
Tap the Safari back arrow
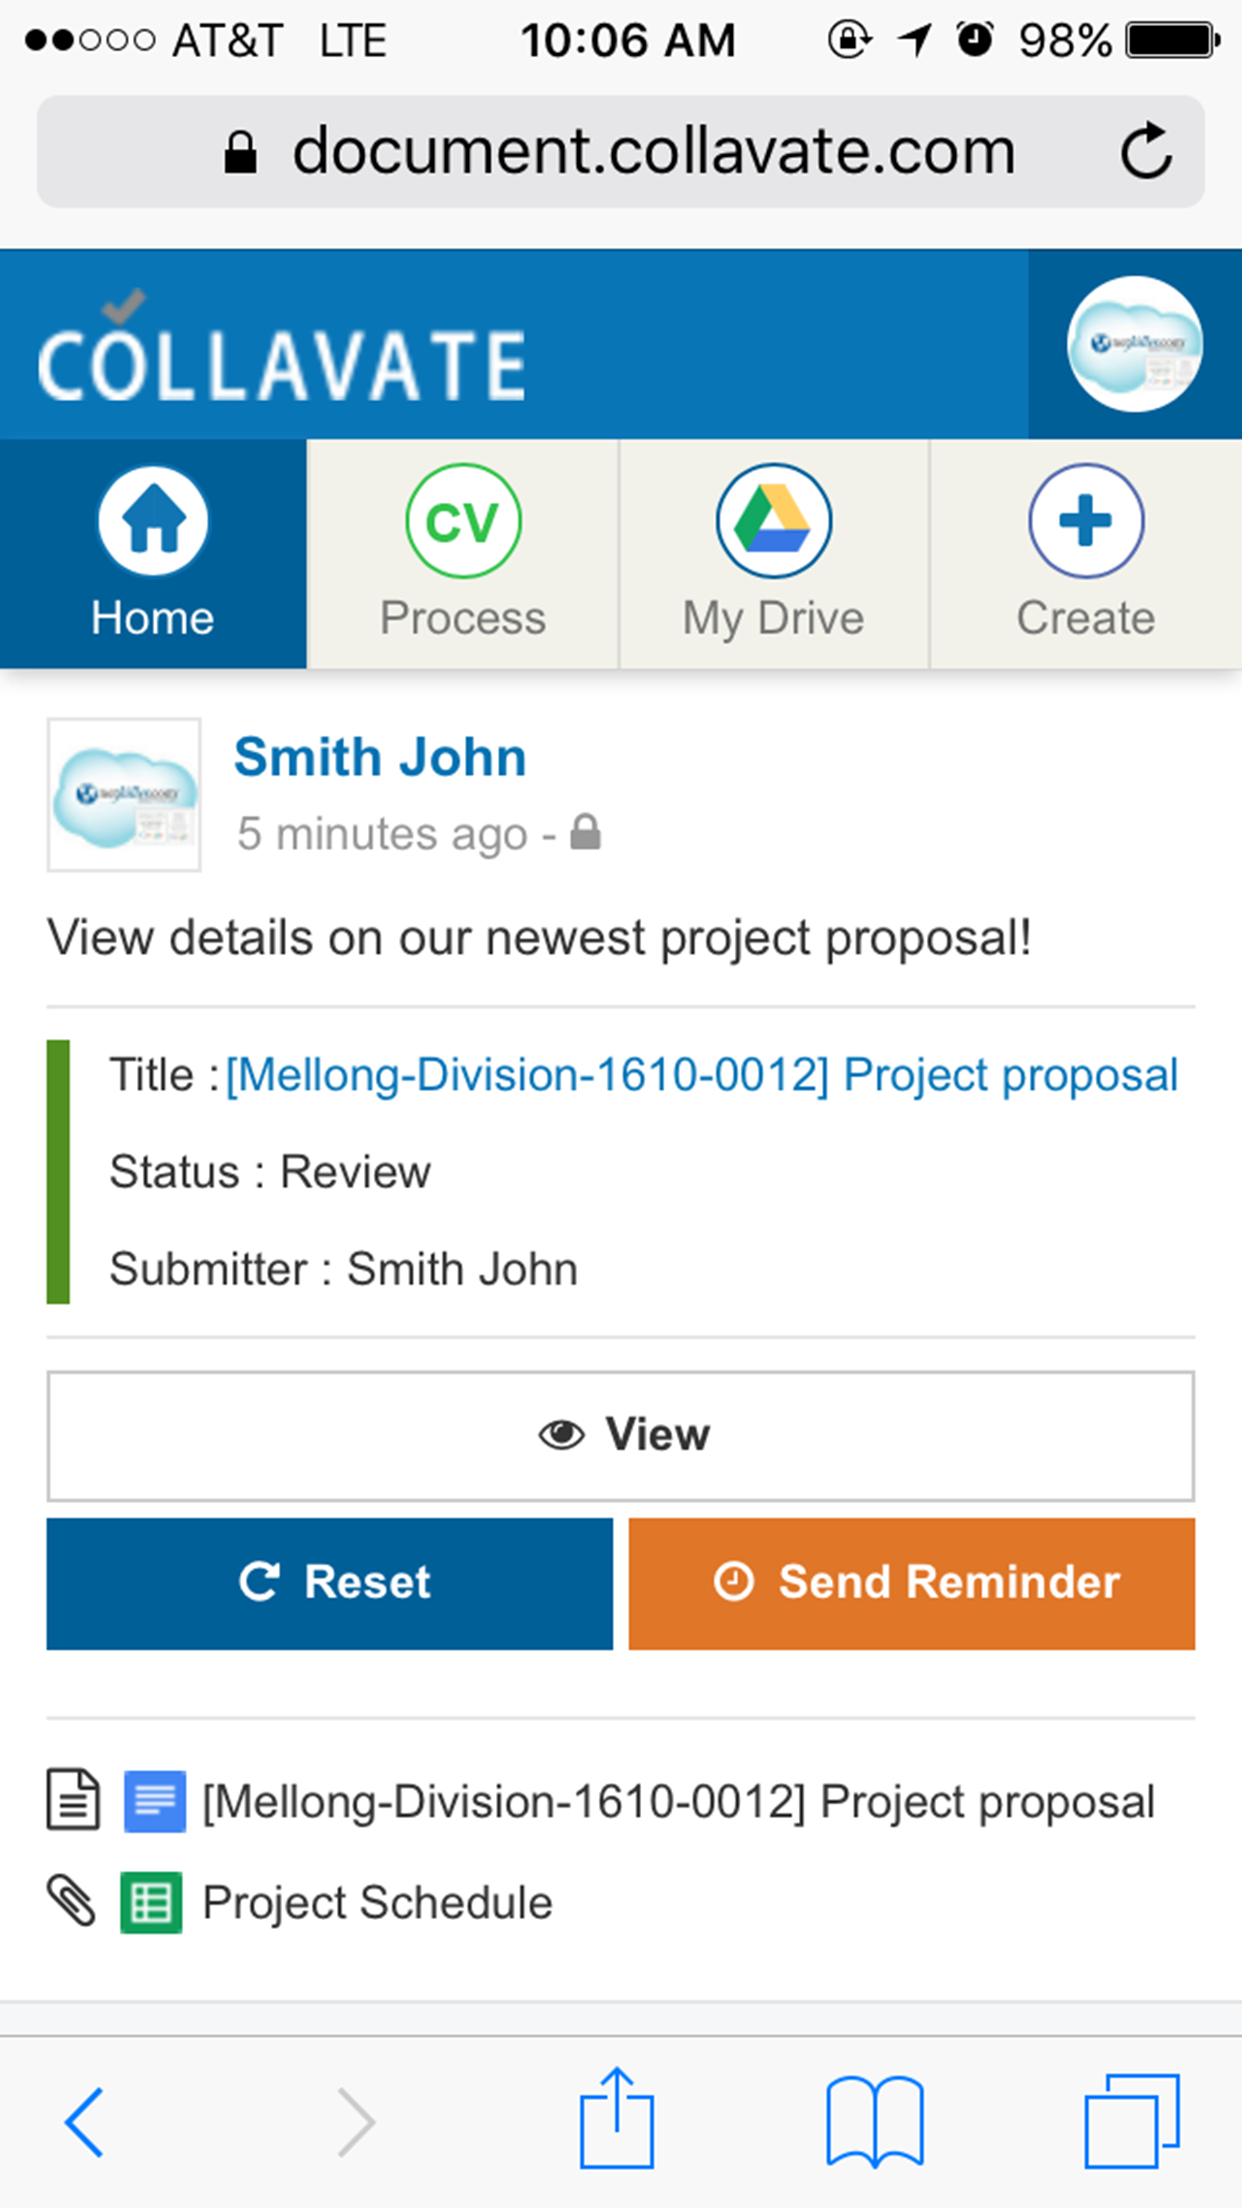(x=84, y=2121)
